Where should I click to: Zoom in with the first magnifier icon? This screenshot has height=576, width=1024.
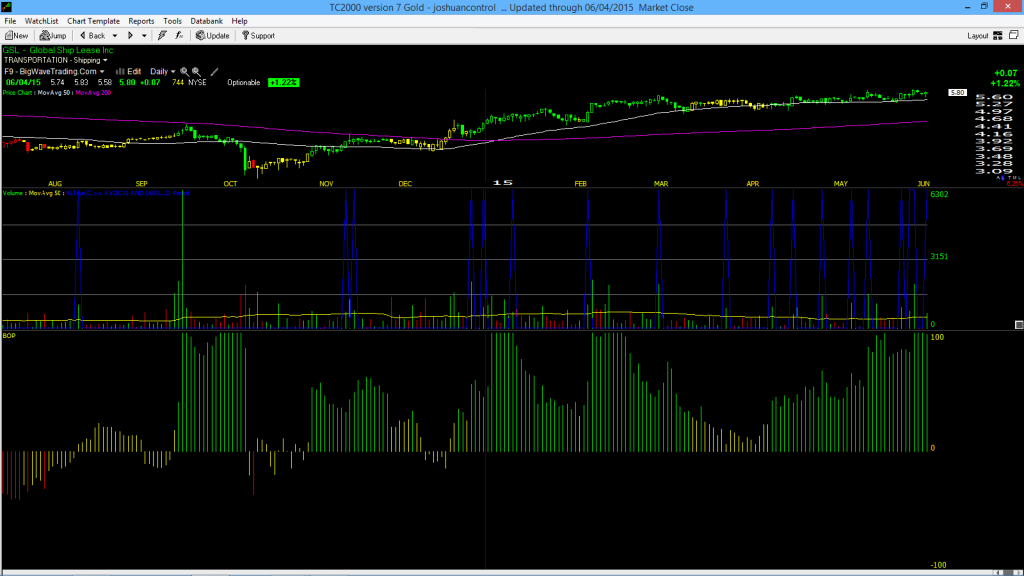[x=184, y=72]
